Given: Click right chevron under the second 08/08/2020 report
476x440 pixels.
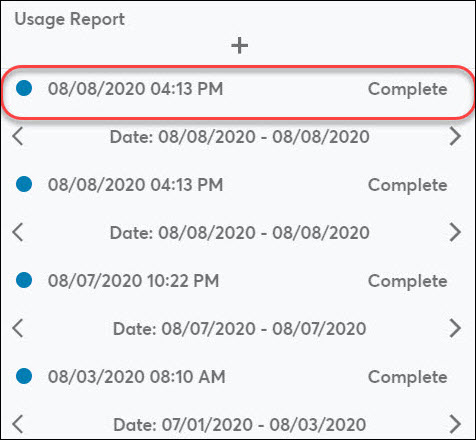Looking at the screenshot, I should tap(455, 232).
